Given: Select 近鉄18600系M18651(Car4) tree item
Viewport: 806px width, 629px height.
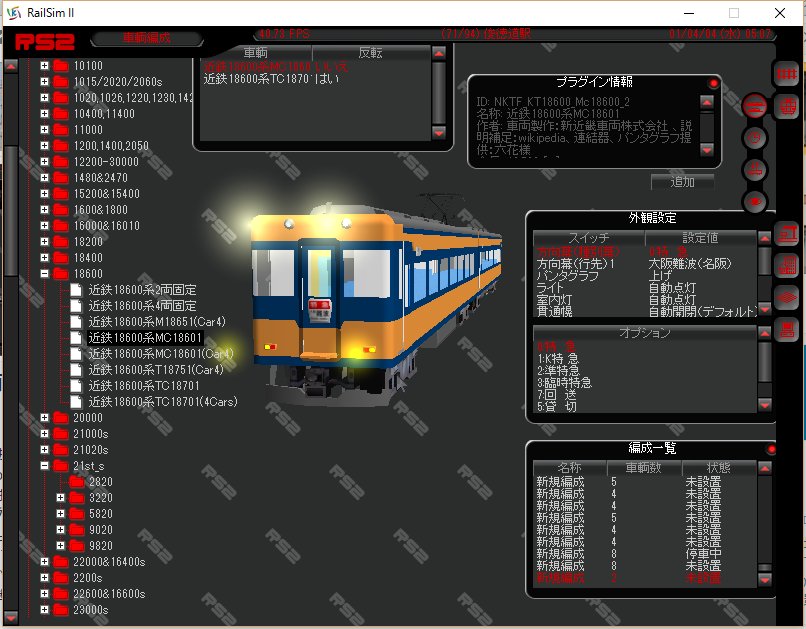Looking at the screenshot, I should click(x=157, y=322).
